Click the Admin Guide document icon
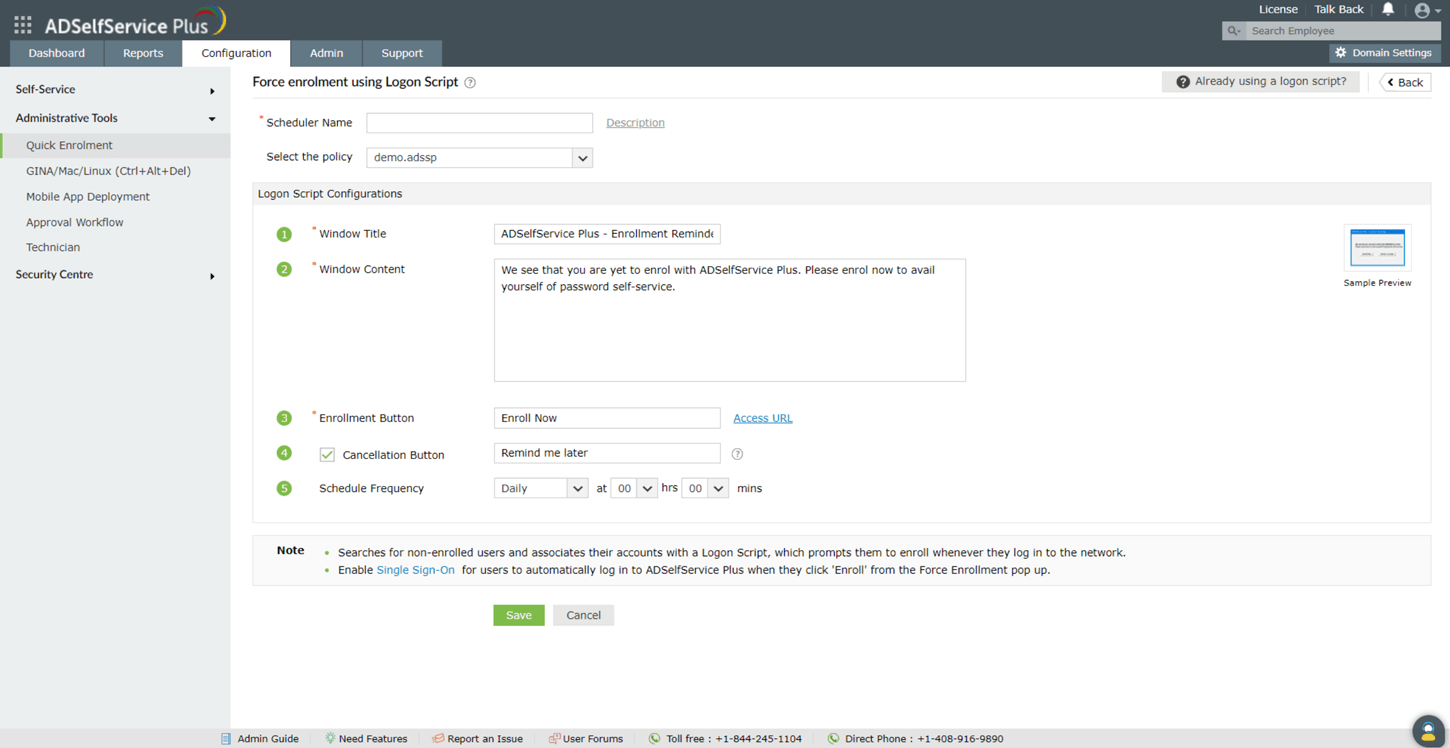Image resolution: width=1450 pixels, height=748 pixels. [226, 739]
